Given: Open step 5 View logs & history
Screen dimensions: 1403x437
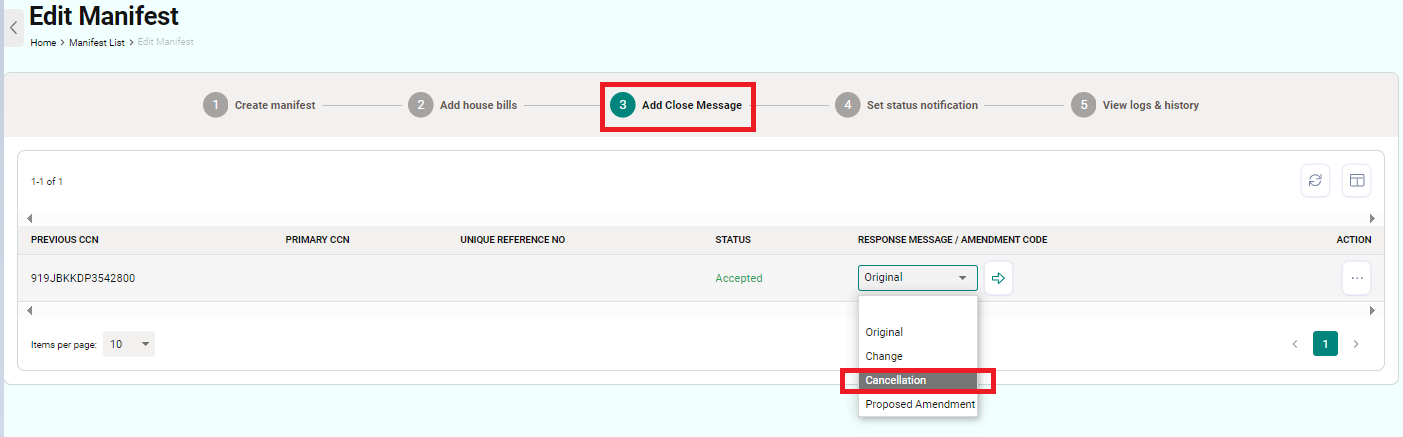Looking at the screenshot, I should pyautogui.click(x=1135, y=105).
